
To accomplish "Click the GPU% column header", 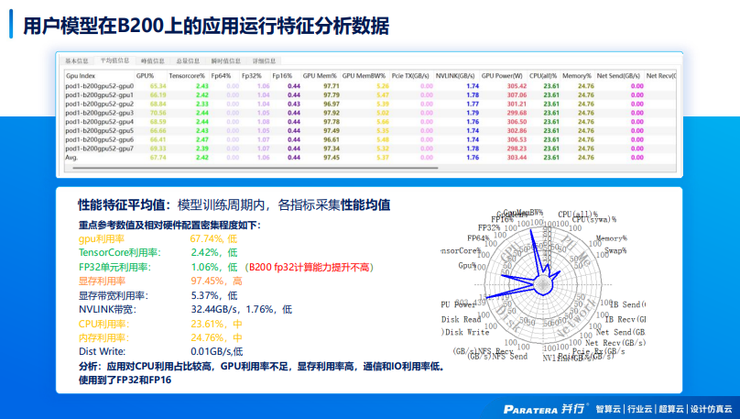I will point(145,75).
